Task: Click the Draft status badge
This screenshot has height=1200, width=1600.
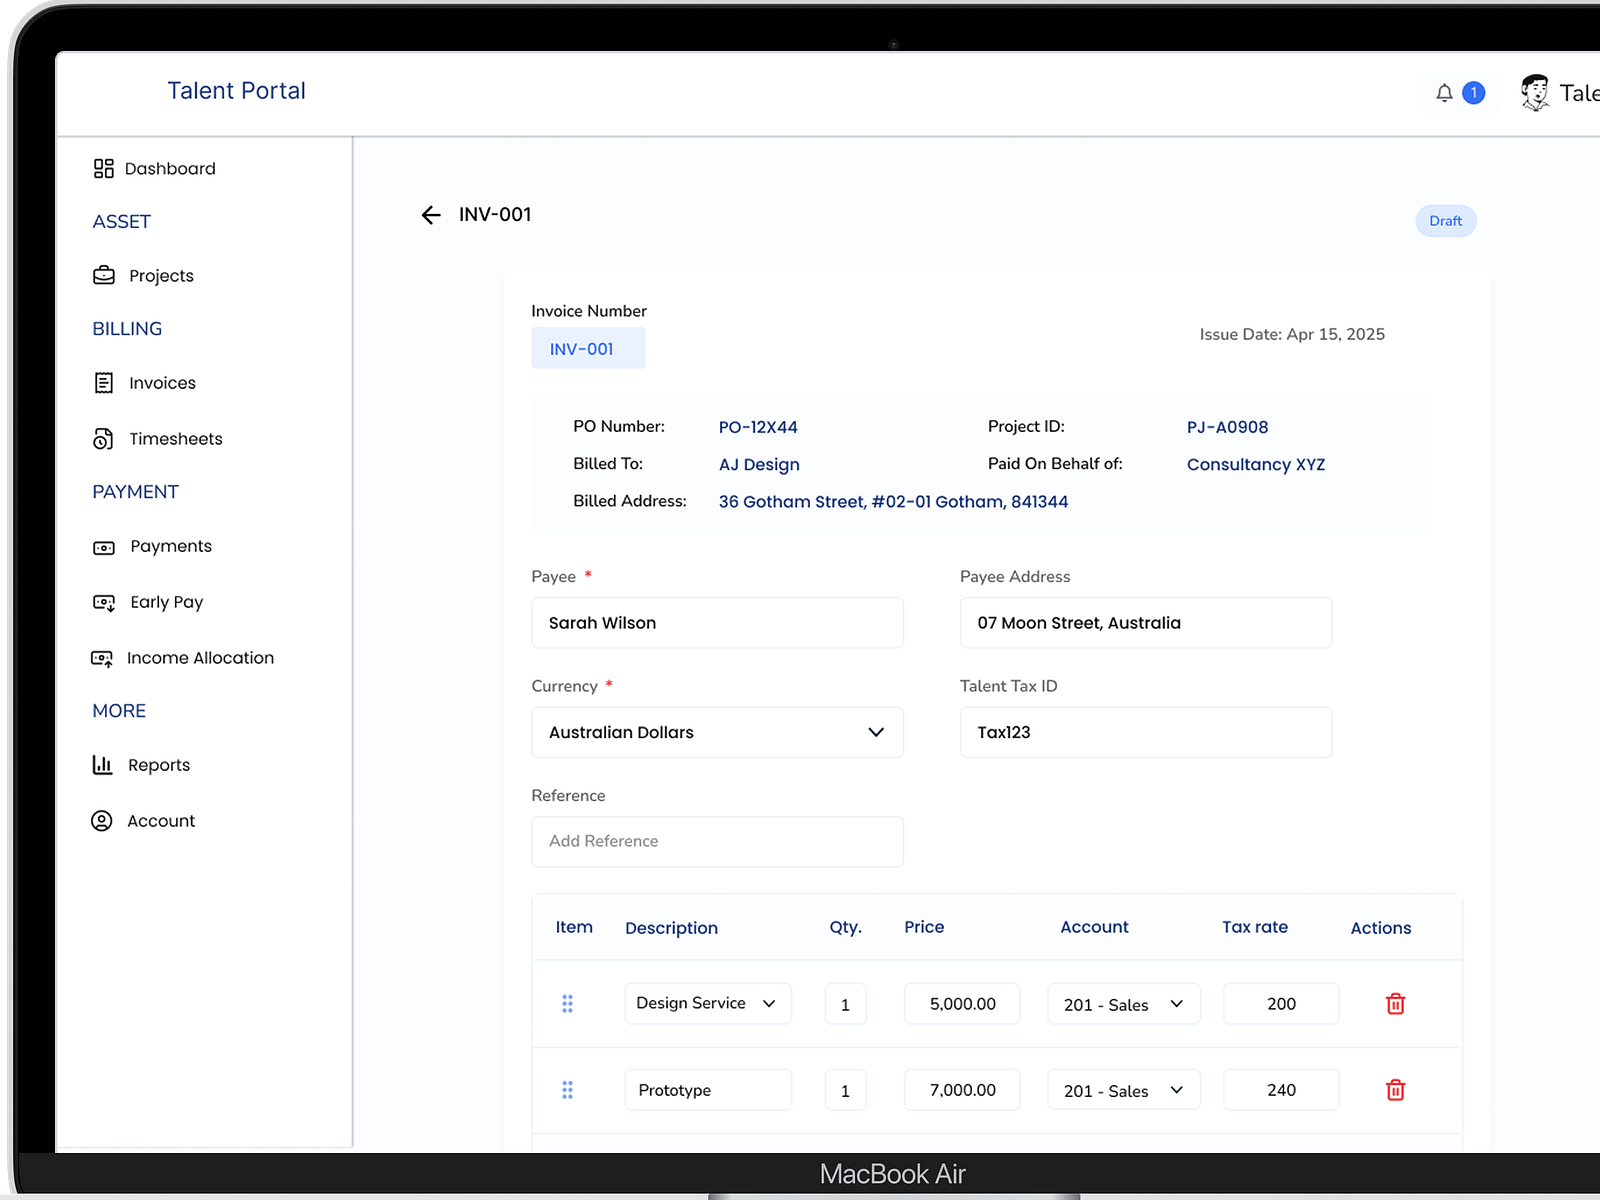Action: 1446,220
